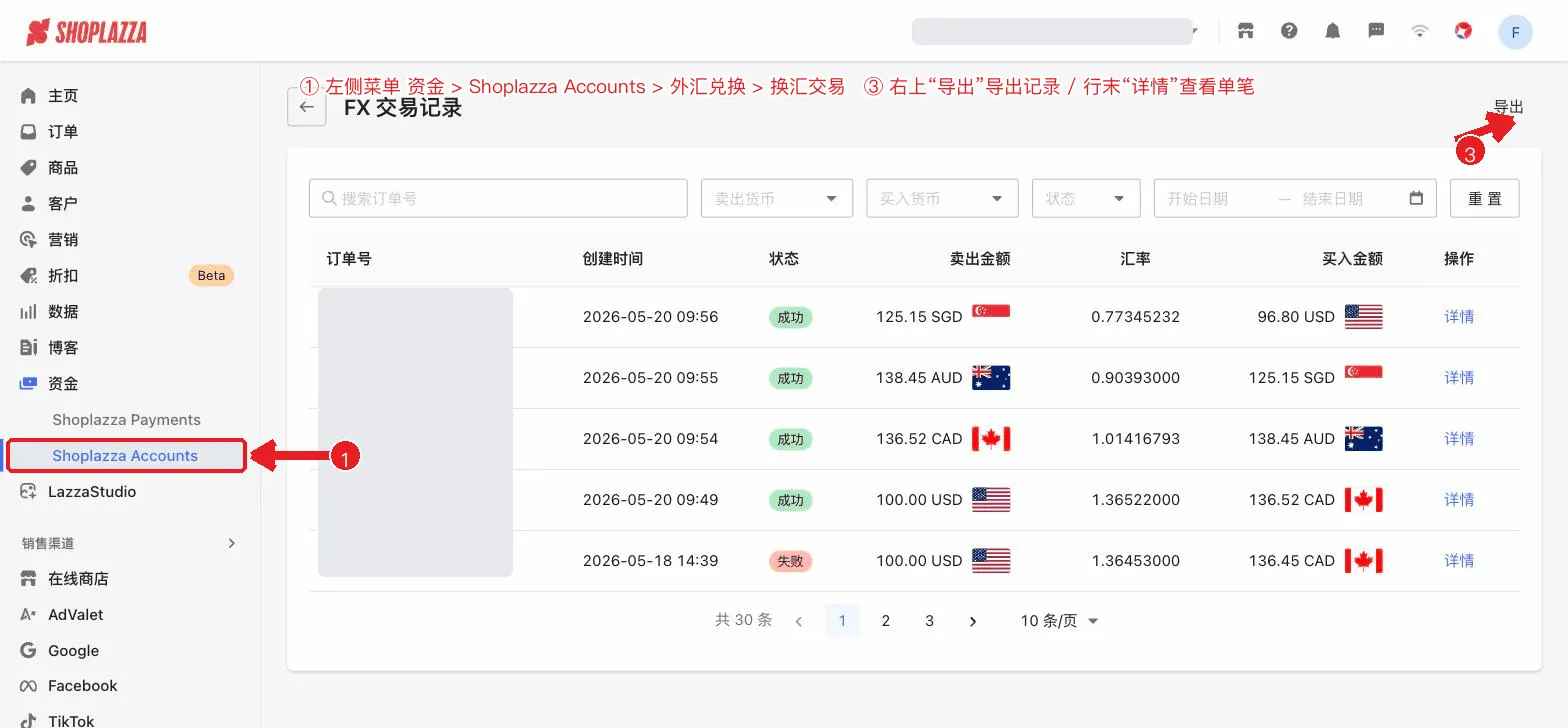Open 详情 for the failed 2026-05-18 row
The width and height of the screenshot is (1568, 728).
[x=1459, y=561]
